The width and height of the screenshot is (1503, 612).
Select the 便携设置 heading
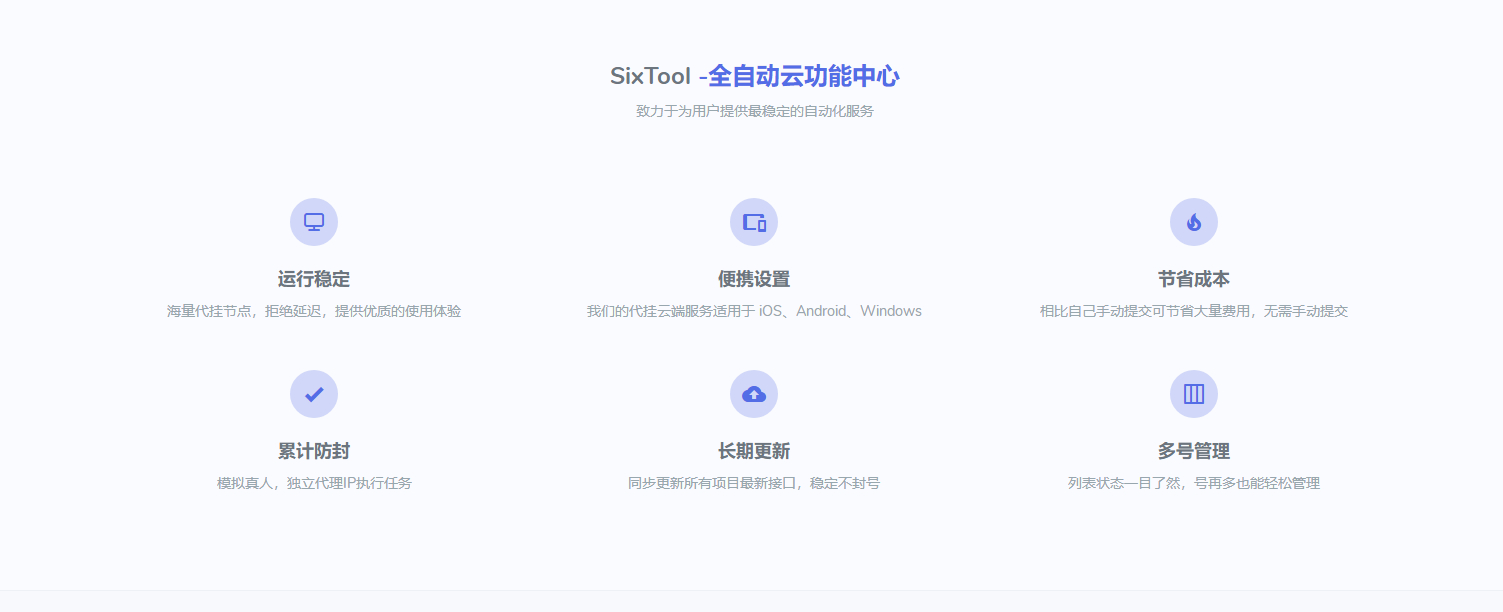(x=754, y=279)
